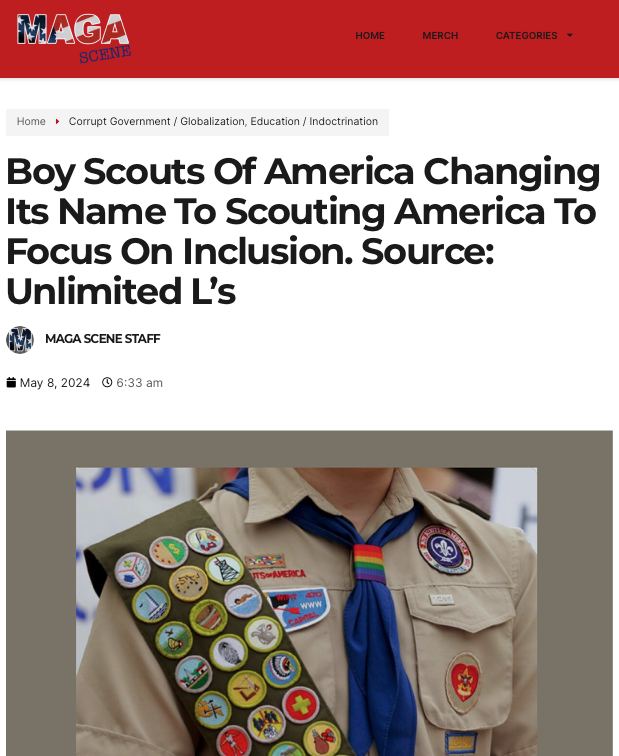
Task: Click the rainbow neckerchief slide in photo
Action: click(369, 564)
